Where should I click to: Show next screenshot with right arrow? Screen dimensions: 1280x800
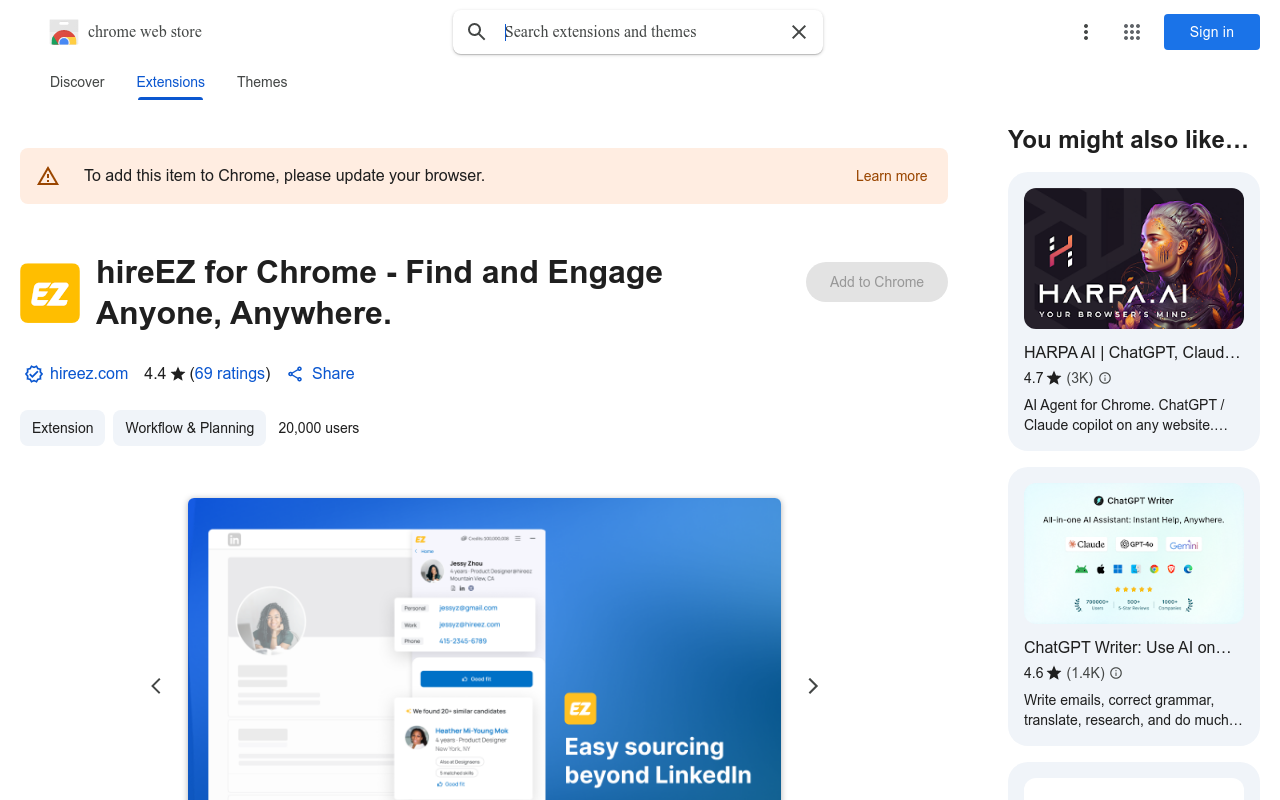tap(813, 686)
